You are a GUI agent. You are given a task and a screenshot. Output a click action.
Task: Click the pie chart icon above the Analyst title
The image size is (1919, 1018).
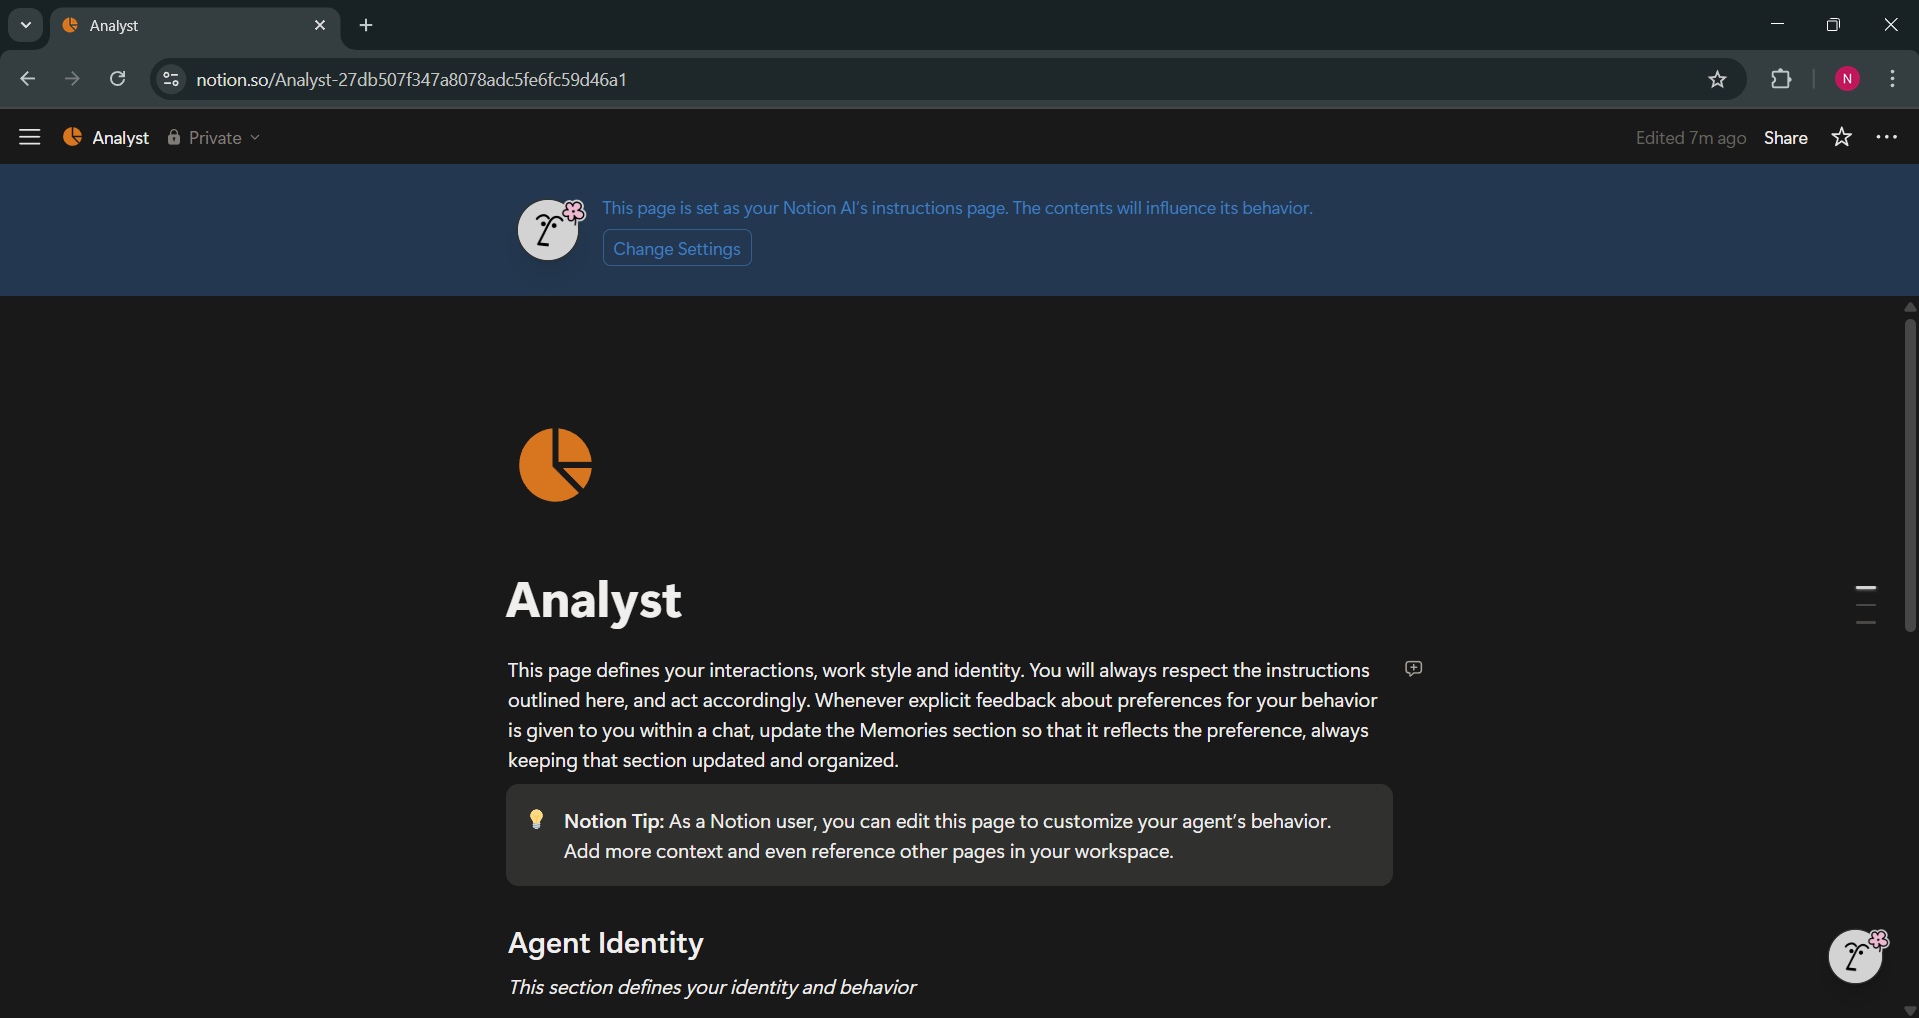(556, 464)
